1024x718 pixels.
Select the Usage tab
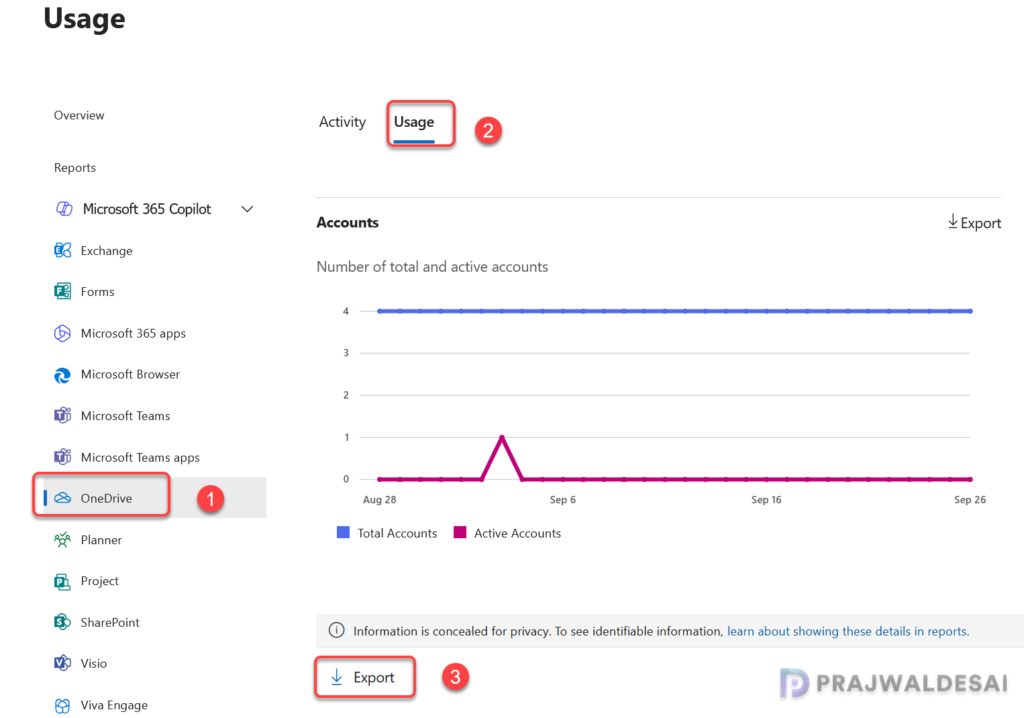[x=414, y=122]
